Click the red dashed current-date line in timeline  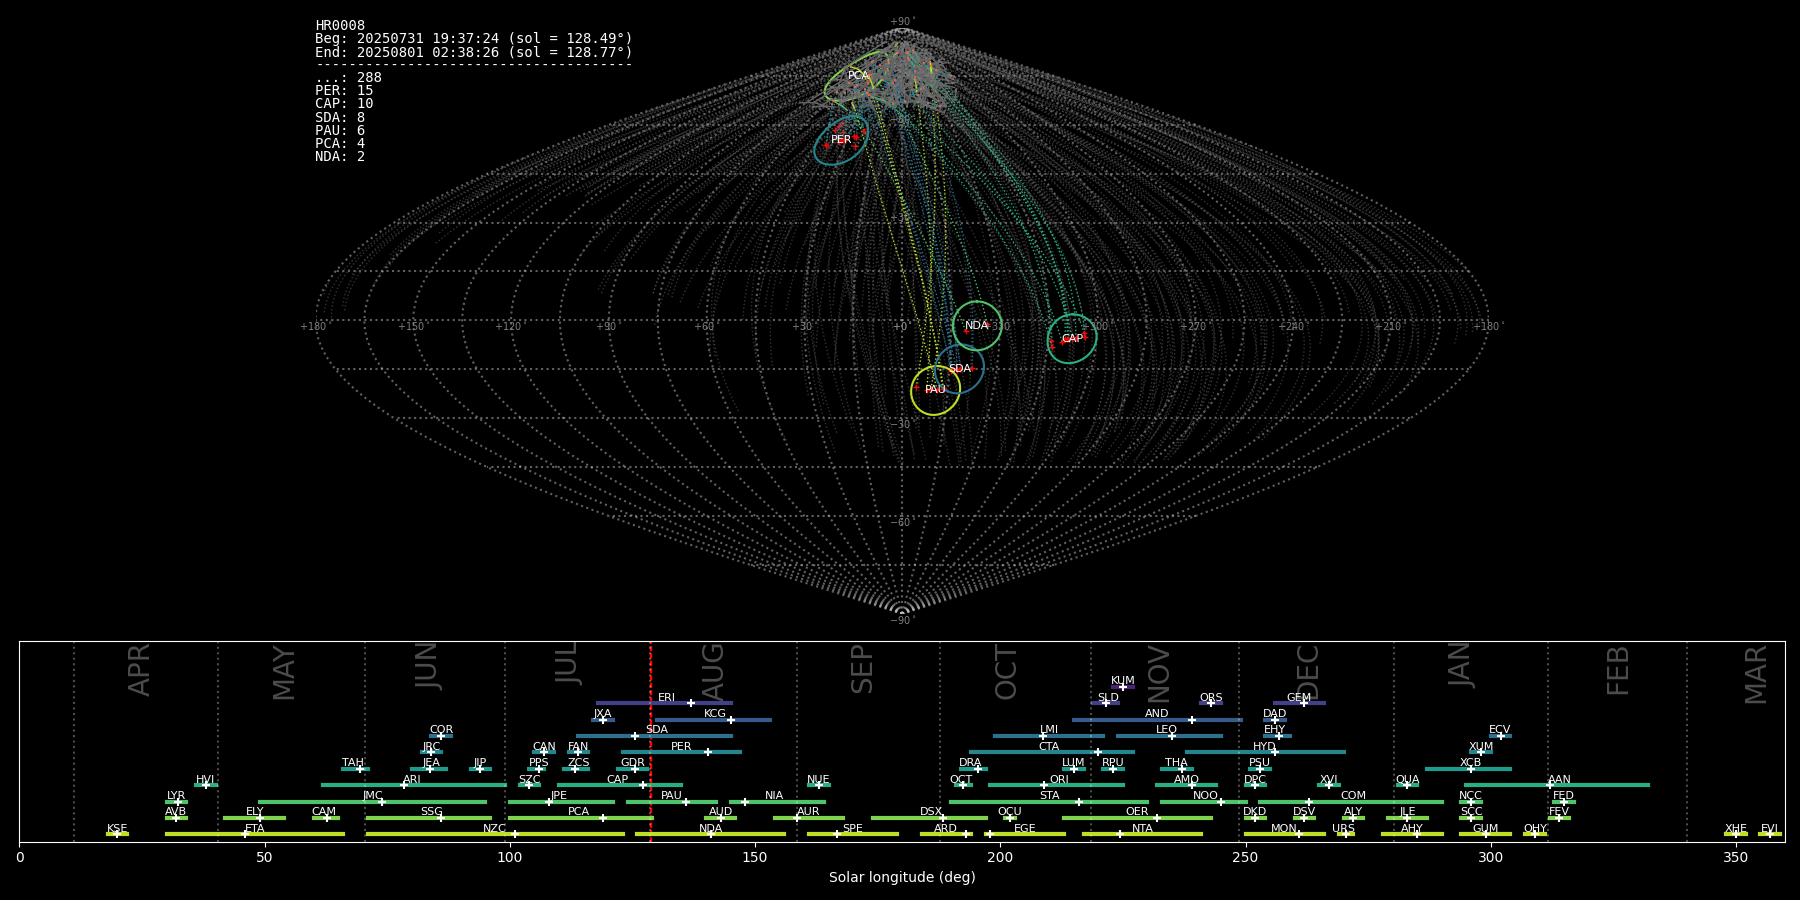pyautogui.click(x=650, y=741)
